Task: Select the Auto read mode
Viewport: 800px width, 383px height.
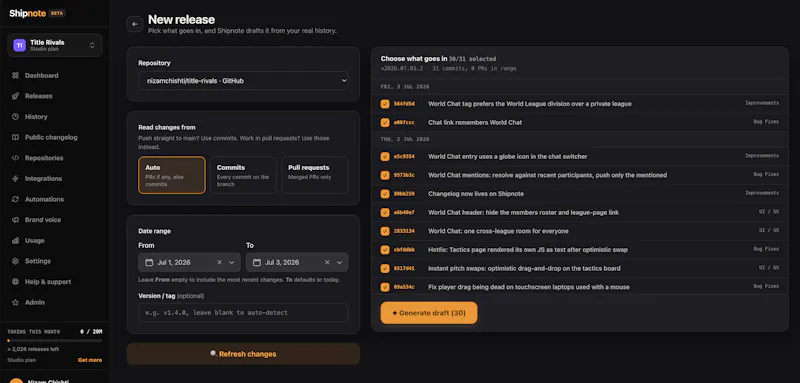Action: coord(172,175)
